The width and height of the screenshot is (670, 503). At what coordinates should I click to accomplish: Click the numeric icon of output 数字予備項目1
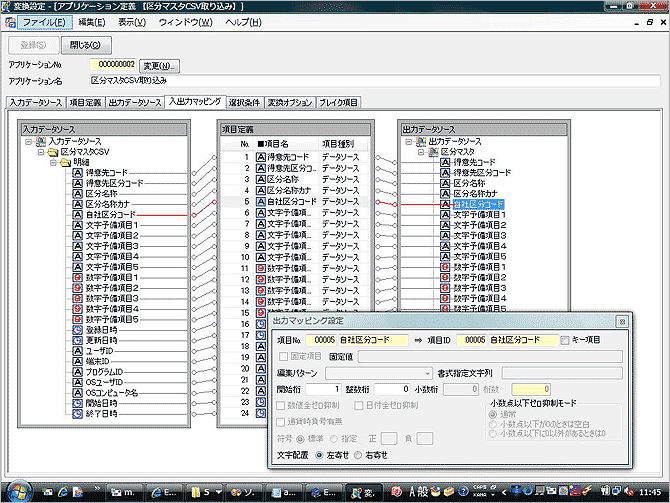click(x=445, y=267)
